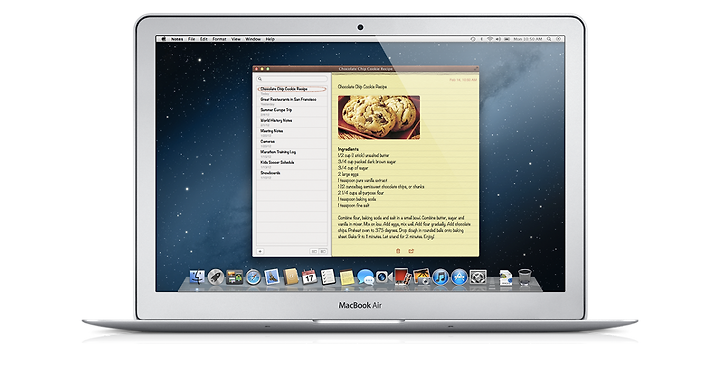The image size is (720, 369).
Task: Click Time Machine icon in menu bar
Action: coord(473,39)
